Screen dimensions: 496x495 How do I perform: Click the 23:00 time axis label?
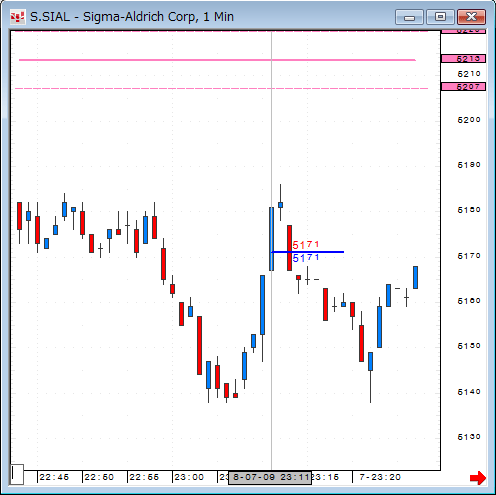(x=189, y=477)
